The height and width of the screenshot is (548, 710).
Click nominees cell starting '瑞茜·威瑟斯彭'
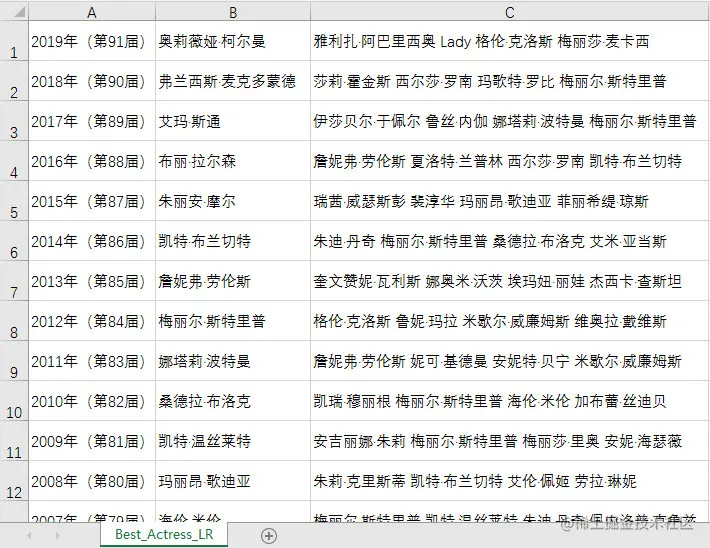tap(510, 201)
